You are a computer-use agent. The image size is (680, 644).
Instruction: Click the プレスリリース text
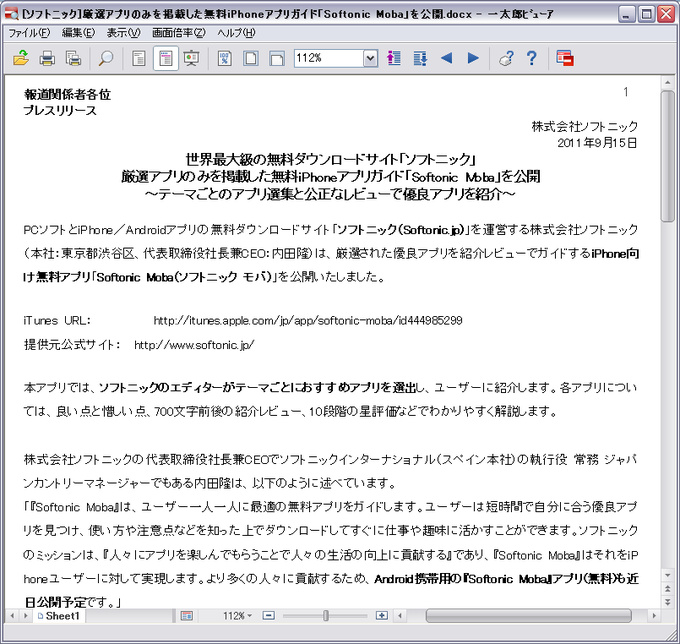tap(60, 111)
